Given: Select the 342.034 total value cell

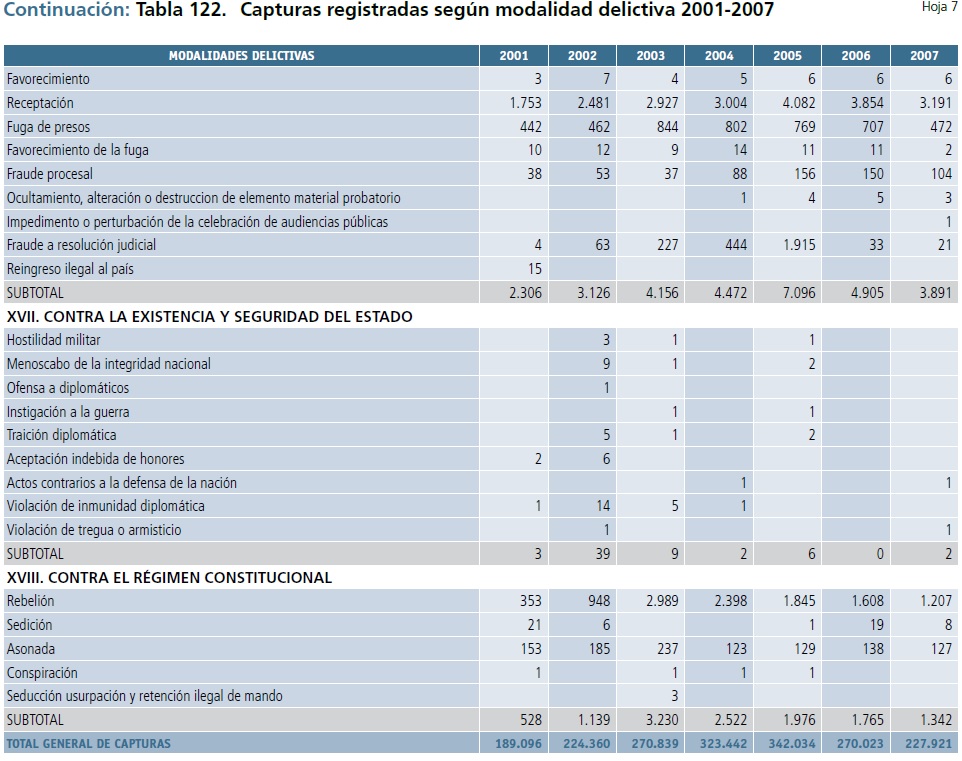Looking at the screenshot, I should 787,744.
